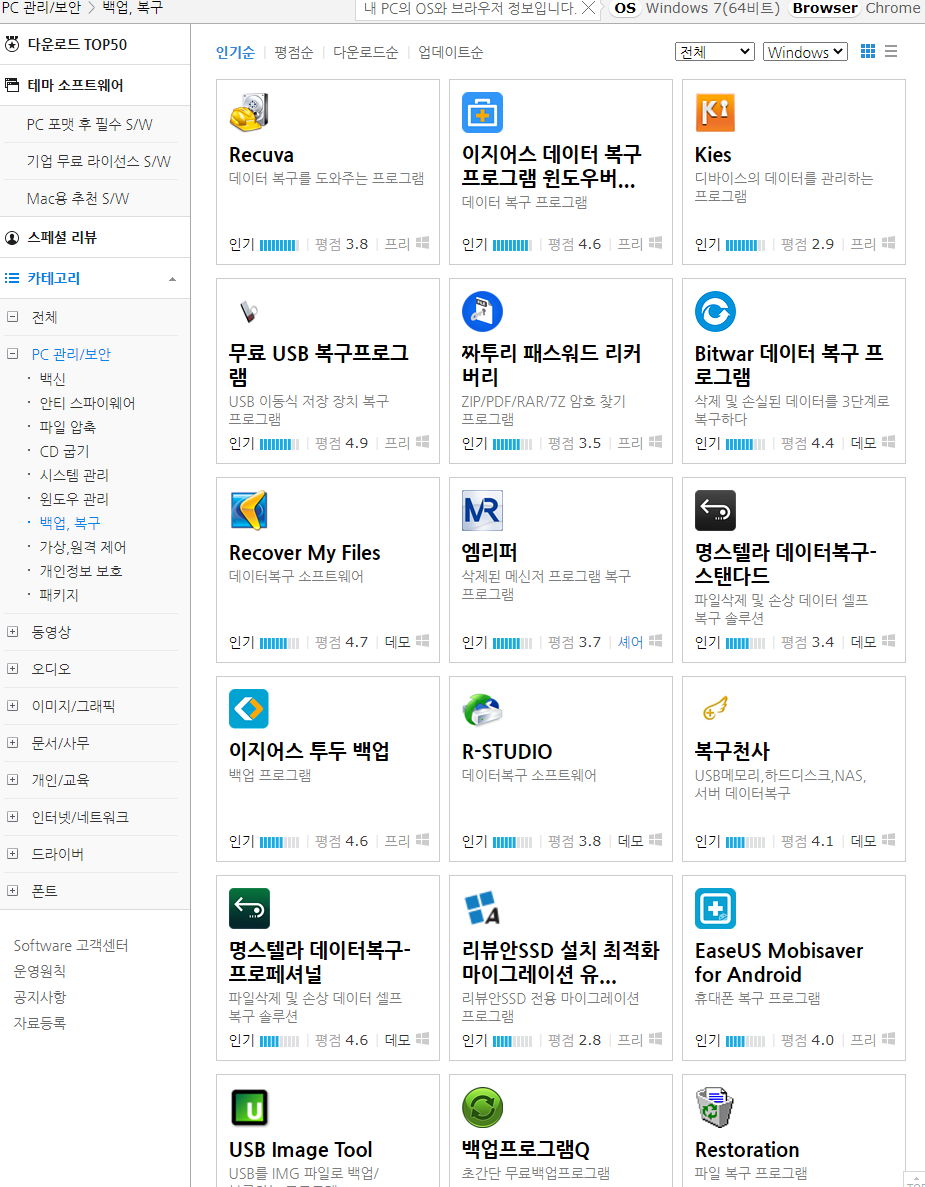The height and width of the screenshot is (1187, 925).
Task: Switch to list view icon
Action: (891, 51)
